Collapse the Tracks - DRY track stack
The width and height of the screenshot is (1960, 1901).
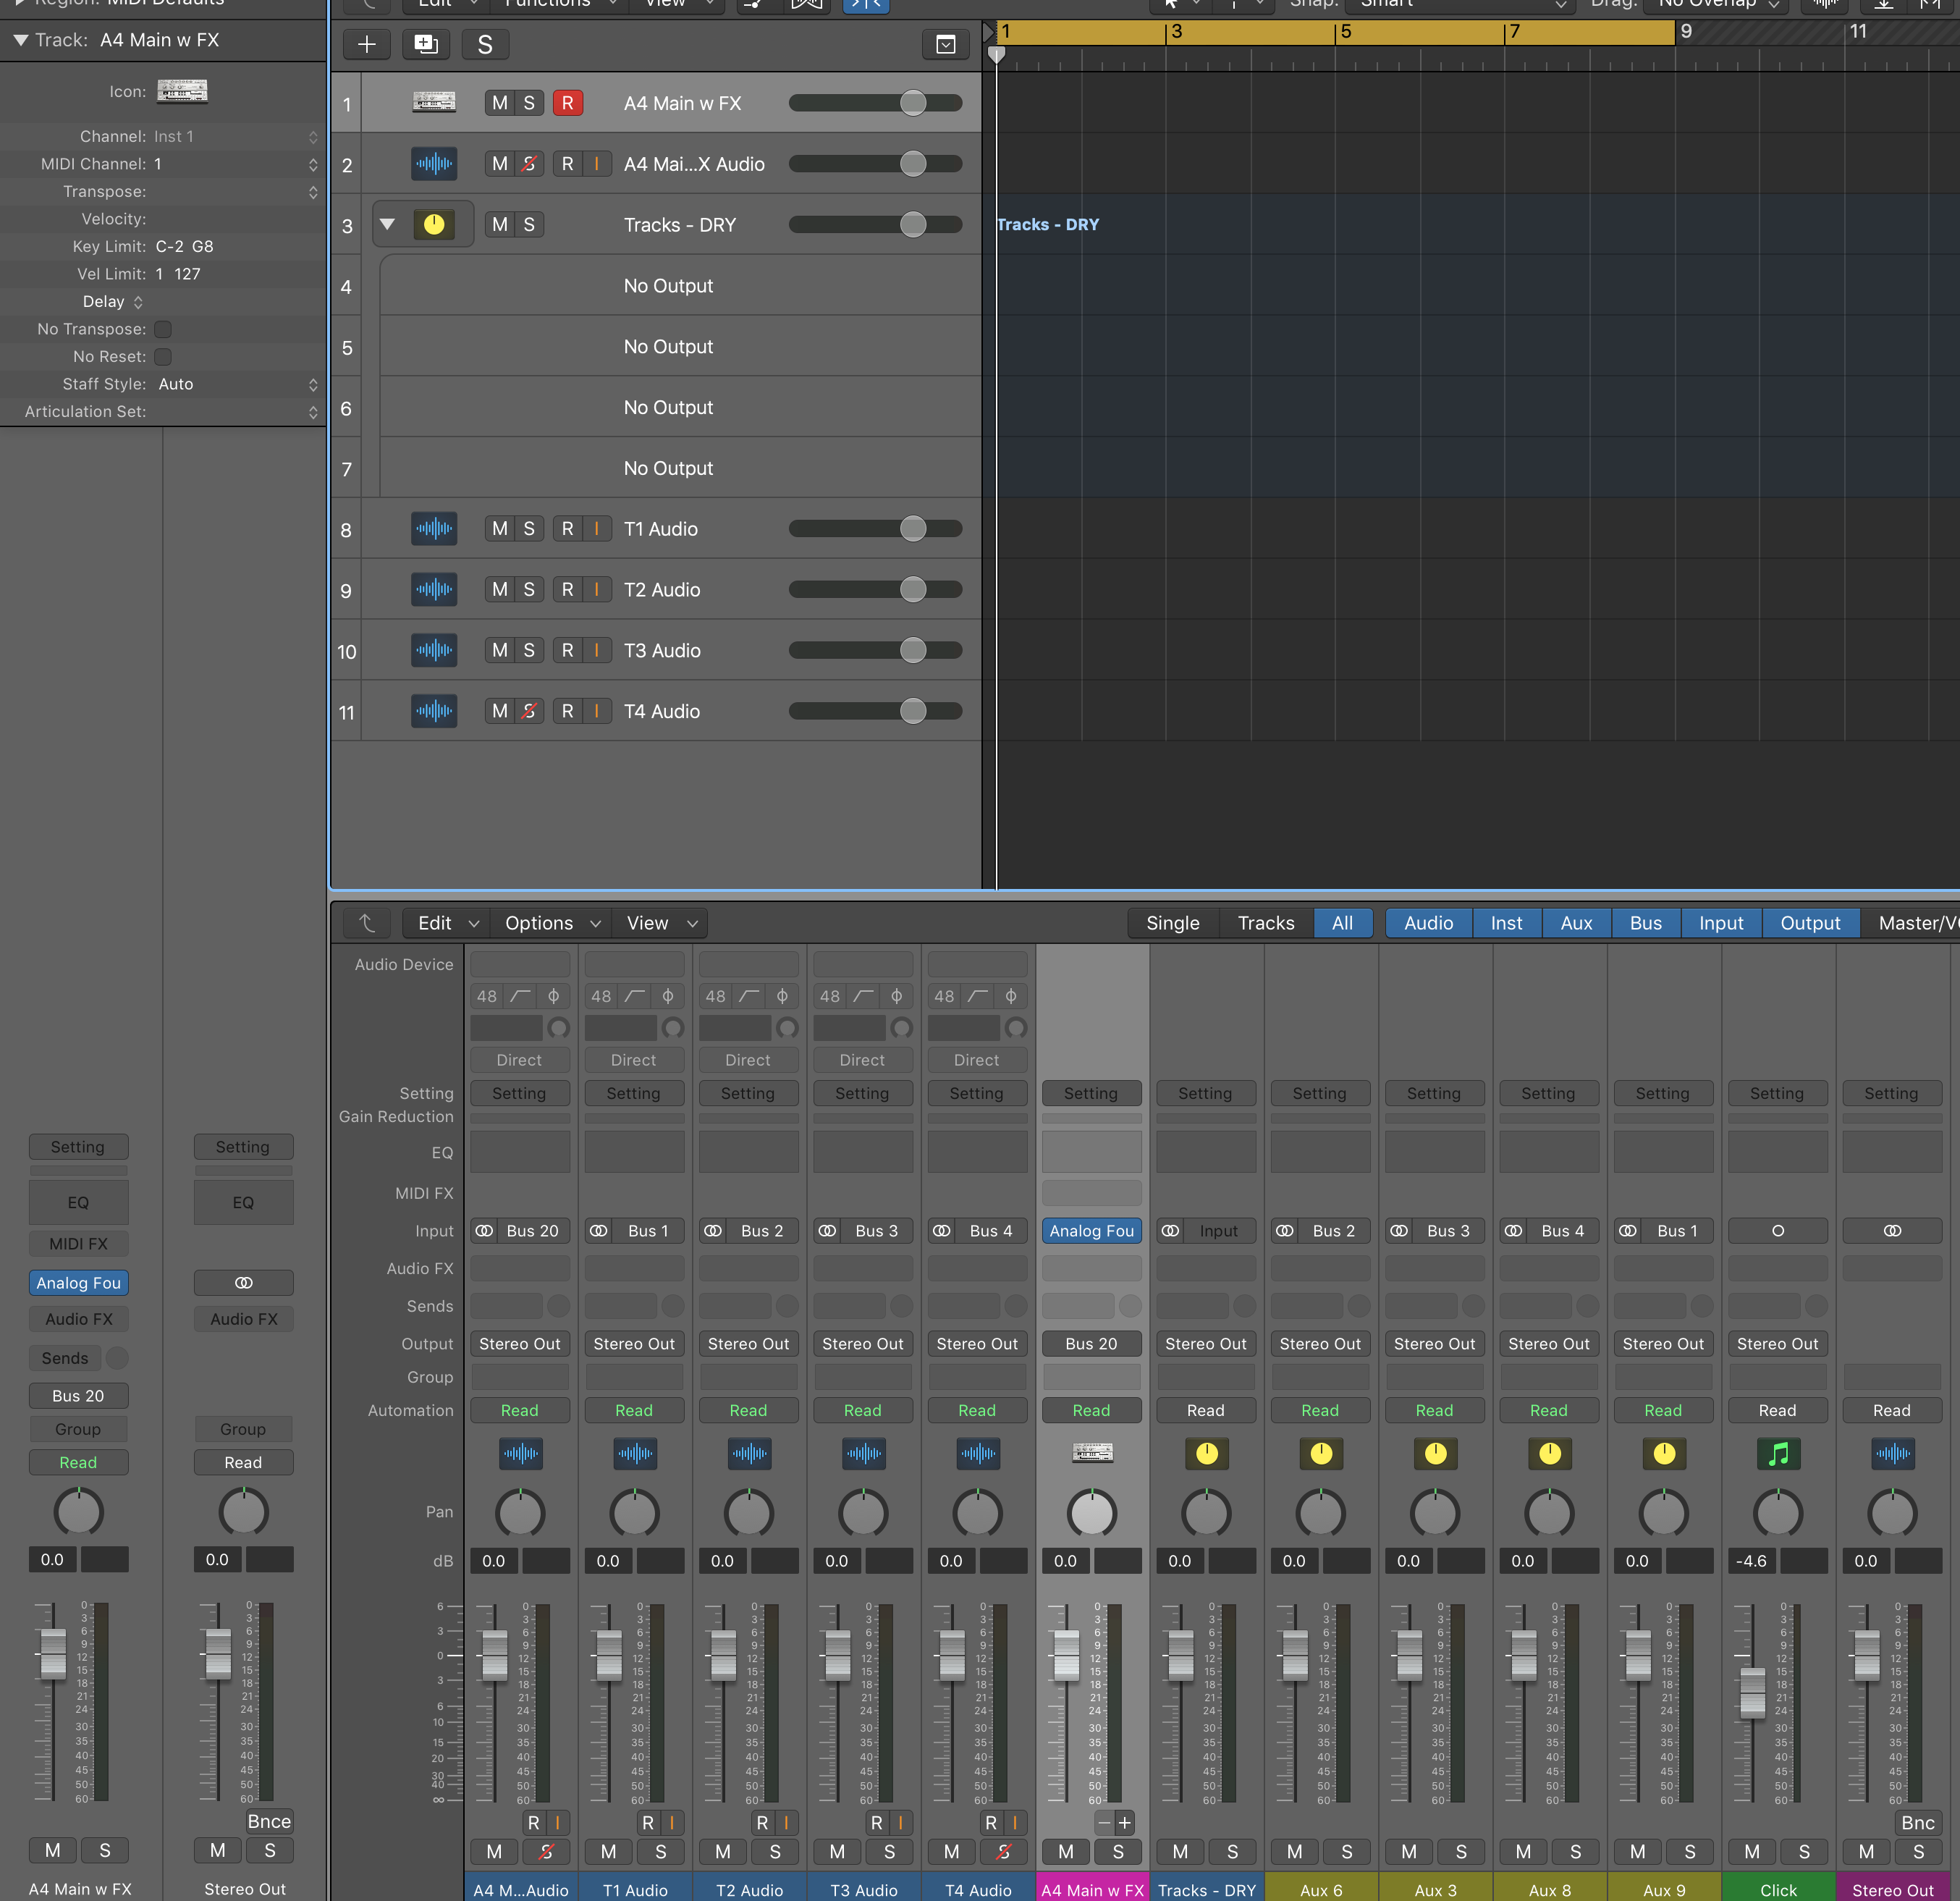(387, 224)
